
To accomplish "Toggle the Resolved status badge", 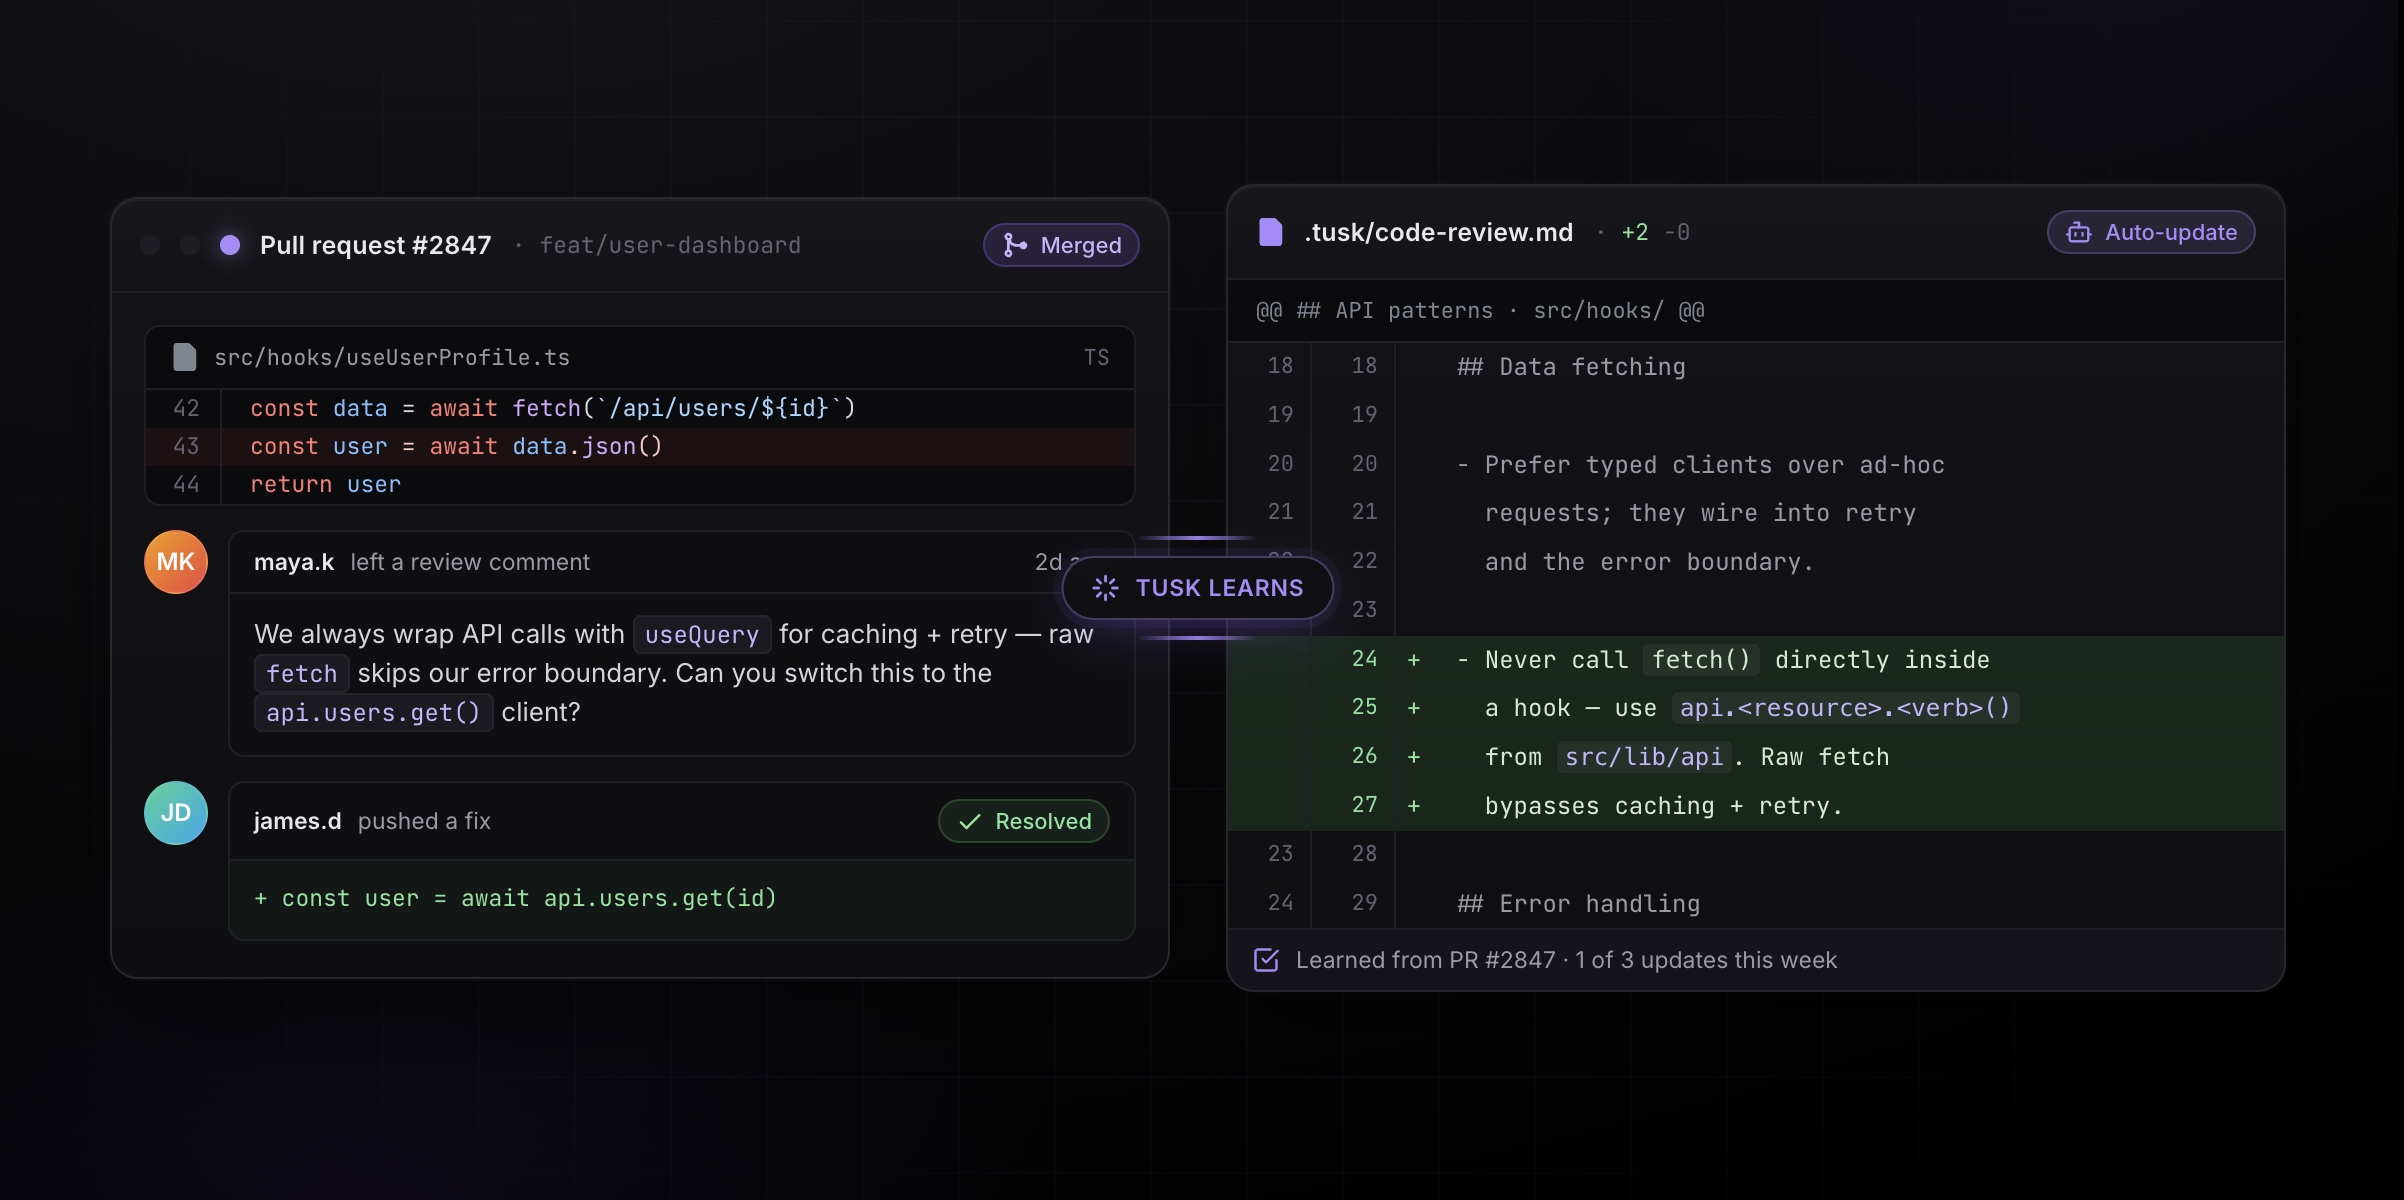I will point(1023,821).
